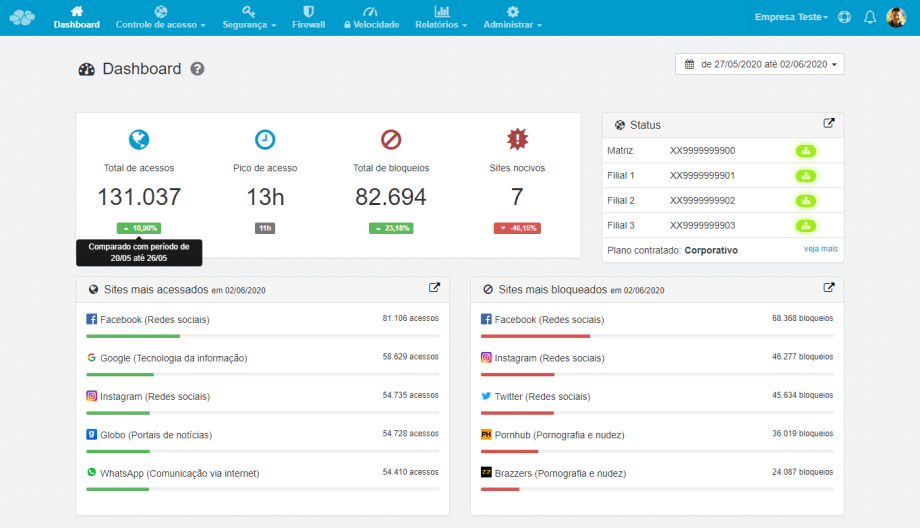Click the globe icon in the top bar
The image size is (920, 528).
(x=844, y=17)
